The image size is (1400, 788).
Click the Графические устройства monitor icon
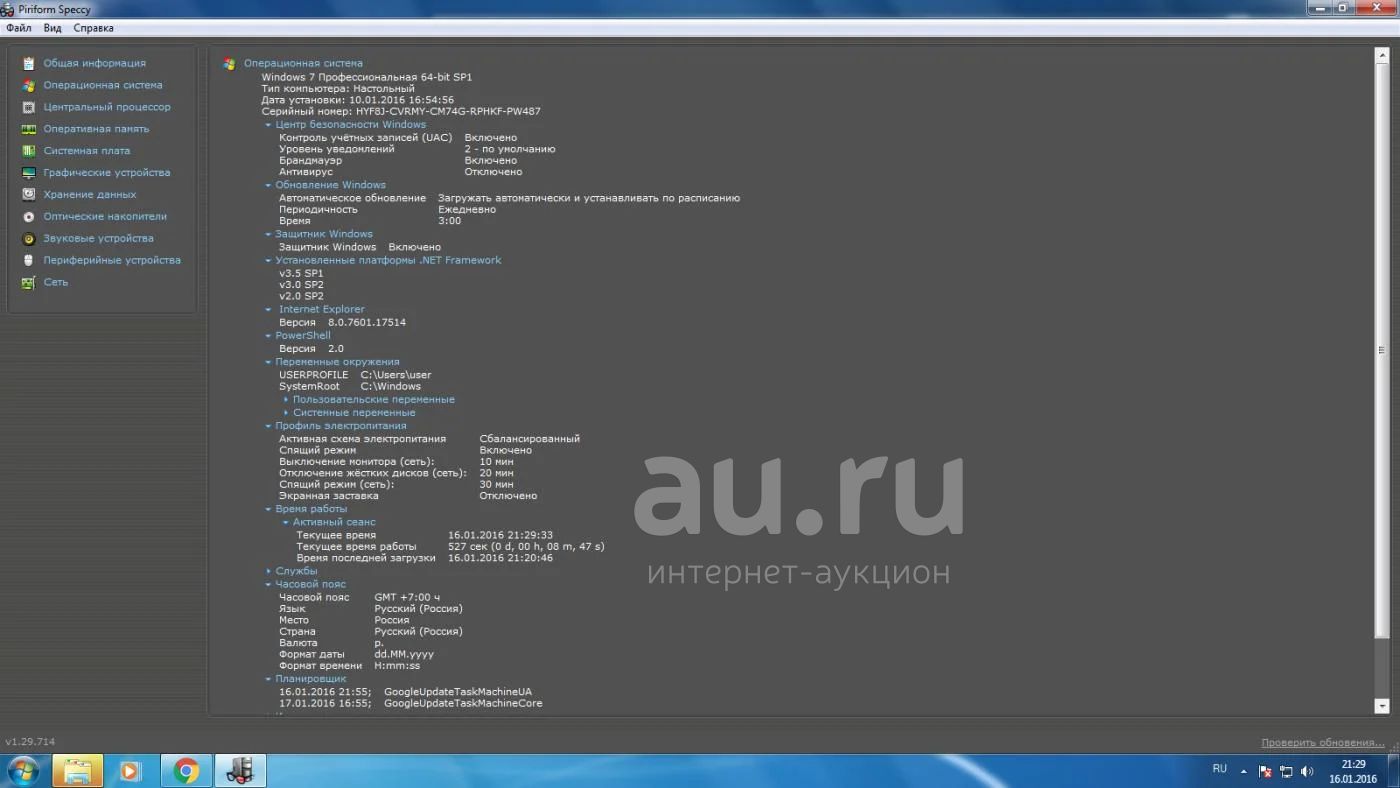(x=29, y=173)
